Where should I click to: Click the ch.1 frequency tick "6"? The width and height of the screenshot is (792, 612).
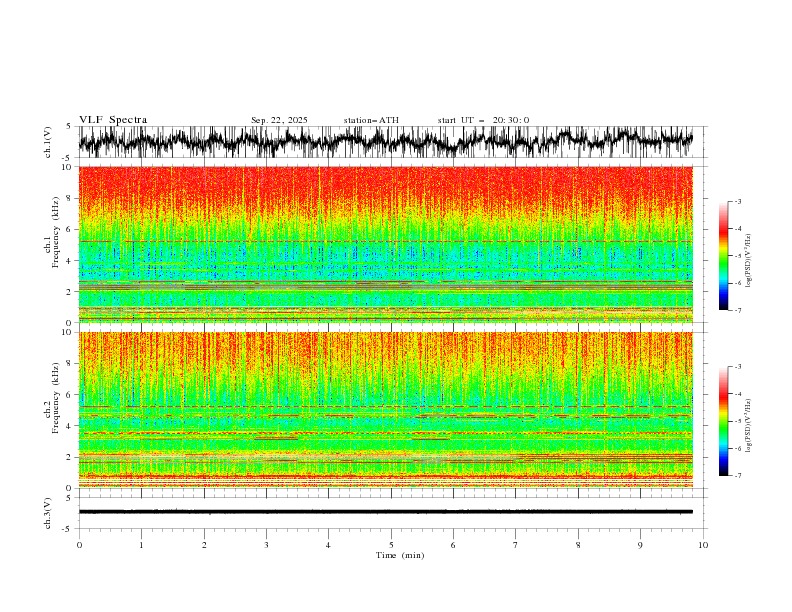(x=70, y=230)
